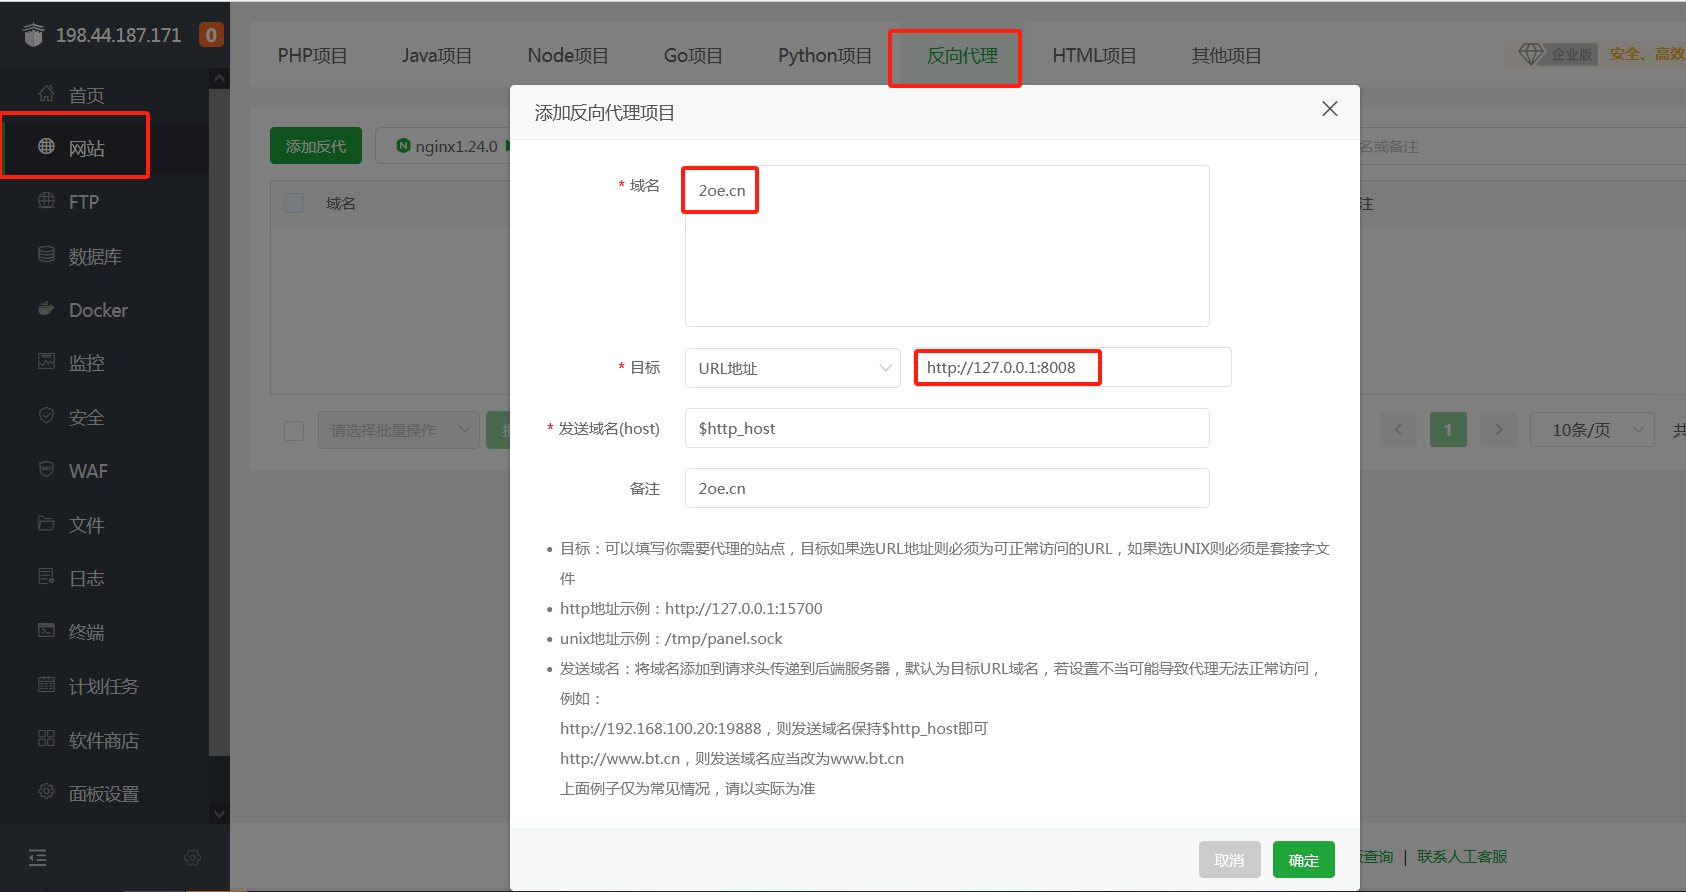1686x892 pixels.
Task: Click the 确定 confirm button
Action: click(x=1304, y=860)
